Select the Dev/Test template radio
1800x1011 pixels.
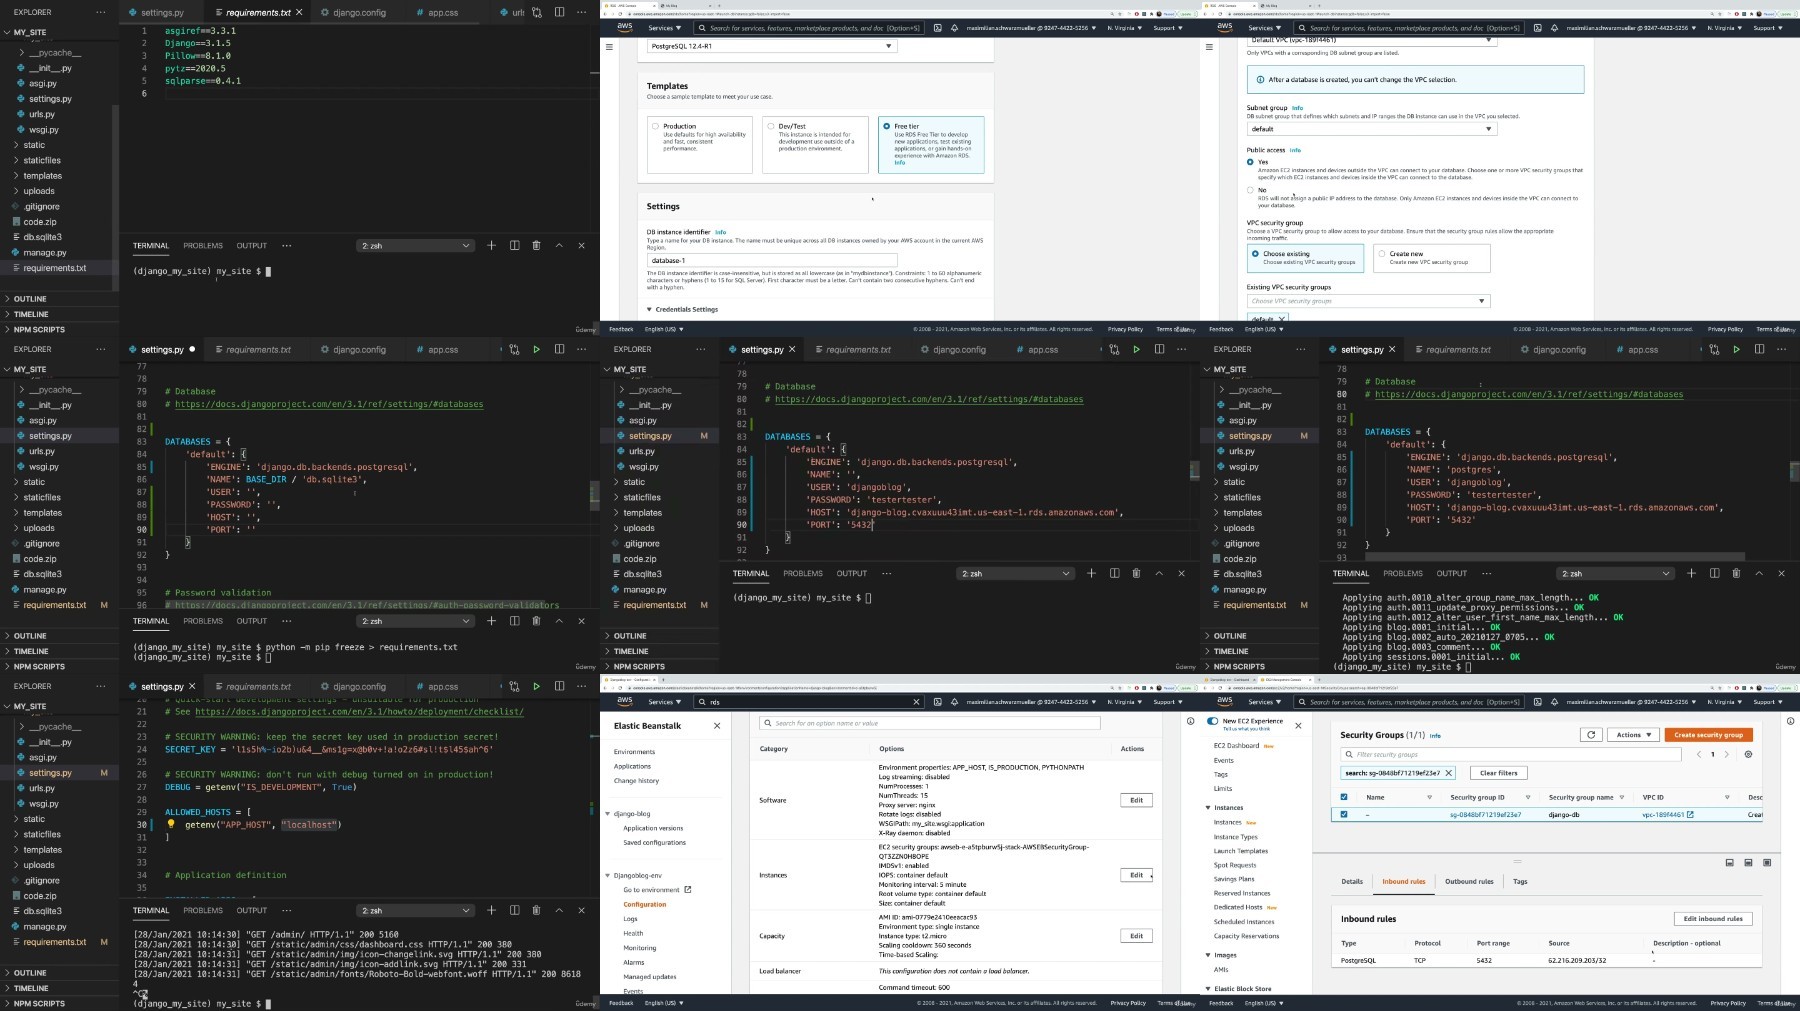click(770, 127)
